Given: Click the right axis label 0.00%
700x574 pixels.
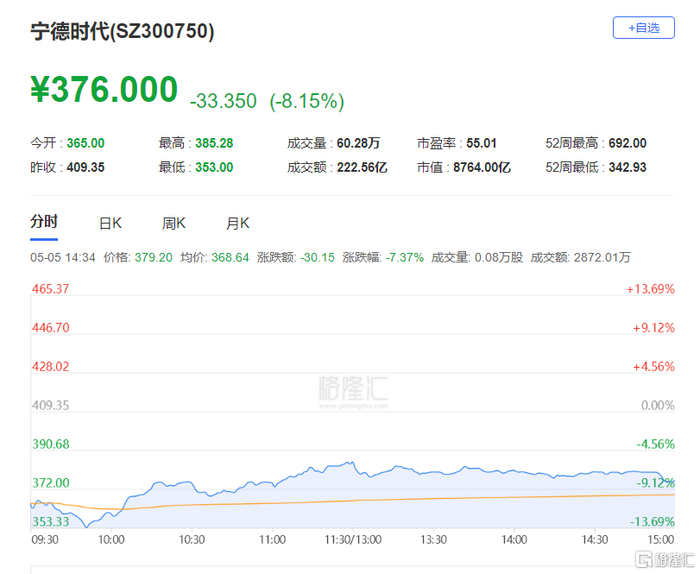Looking at the screenshot, I should 658,405.
